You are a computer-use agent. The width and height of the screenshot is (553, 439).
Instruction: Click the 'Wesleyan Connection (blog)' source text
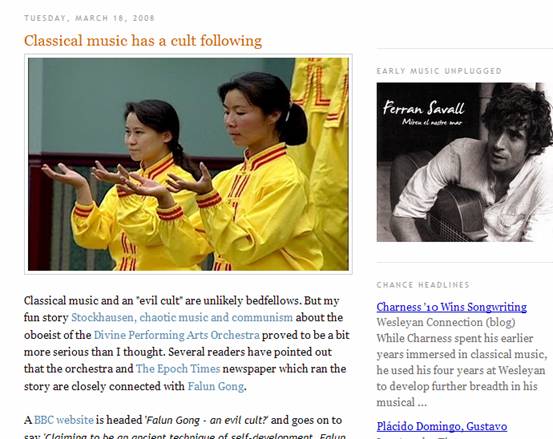[446, 322]
